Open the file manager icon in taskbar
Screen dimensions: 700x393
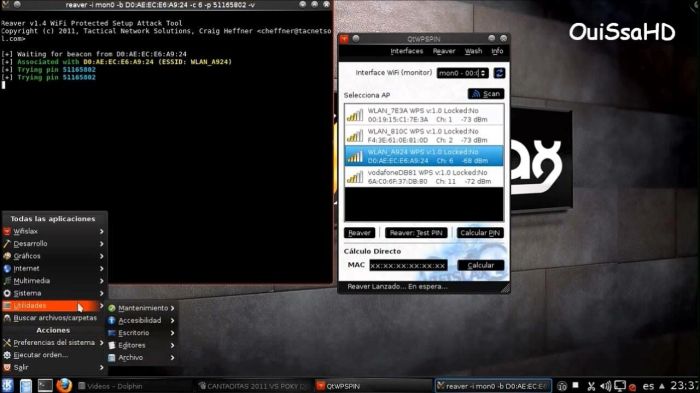coord(26,385)
